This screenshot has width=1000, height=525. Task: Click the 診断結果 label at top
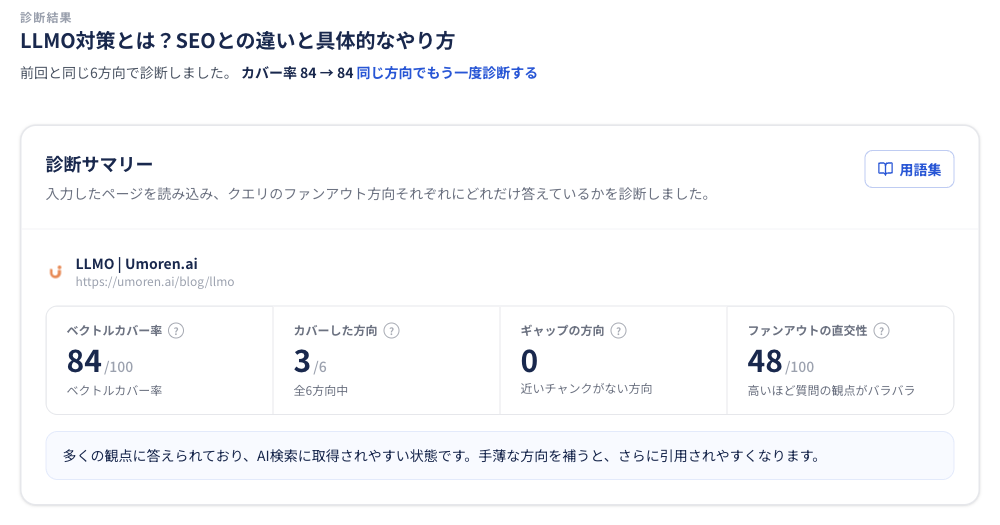click(46, 18)
